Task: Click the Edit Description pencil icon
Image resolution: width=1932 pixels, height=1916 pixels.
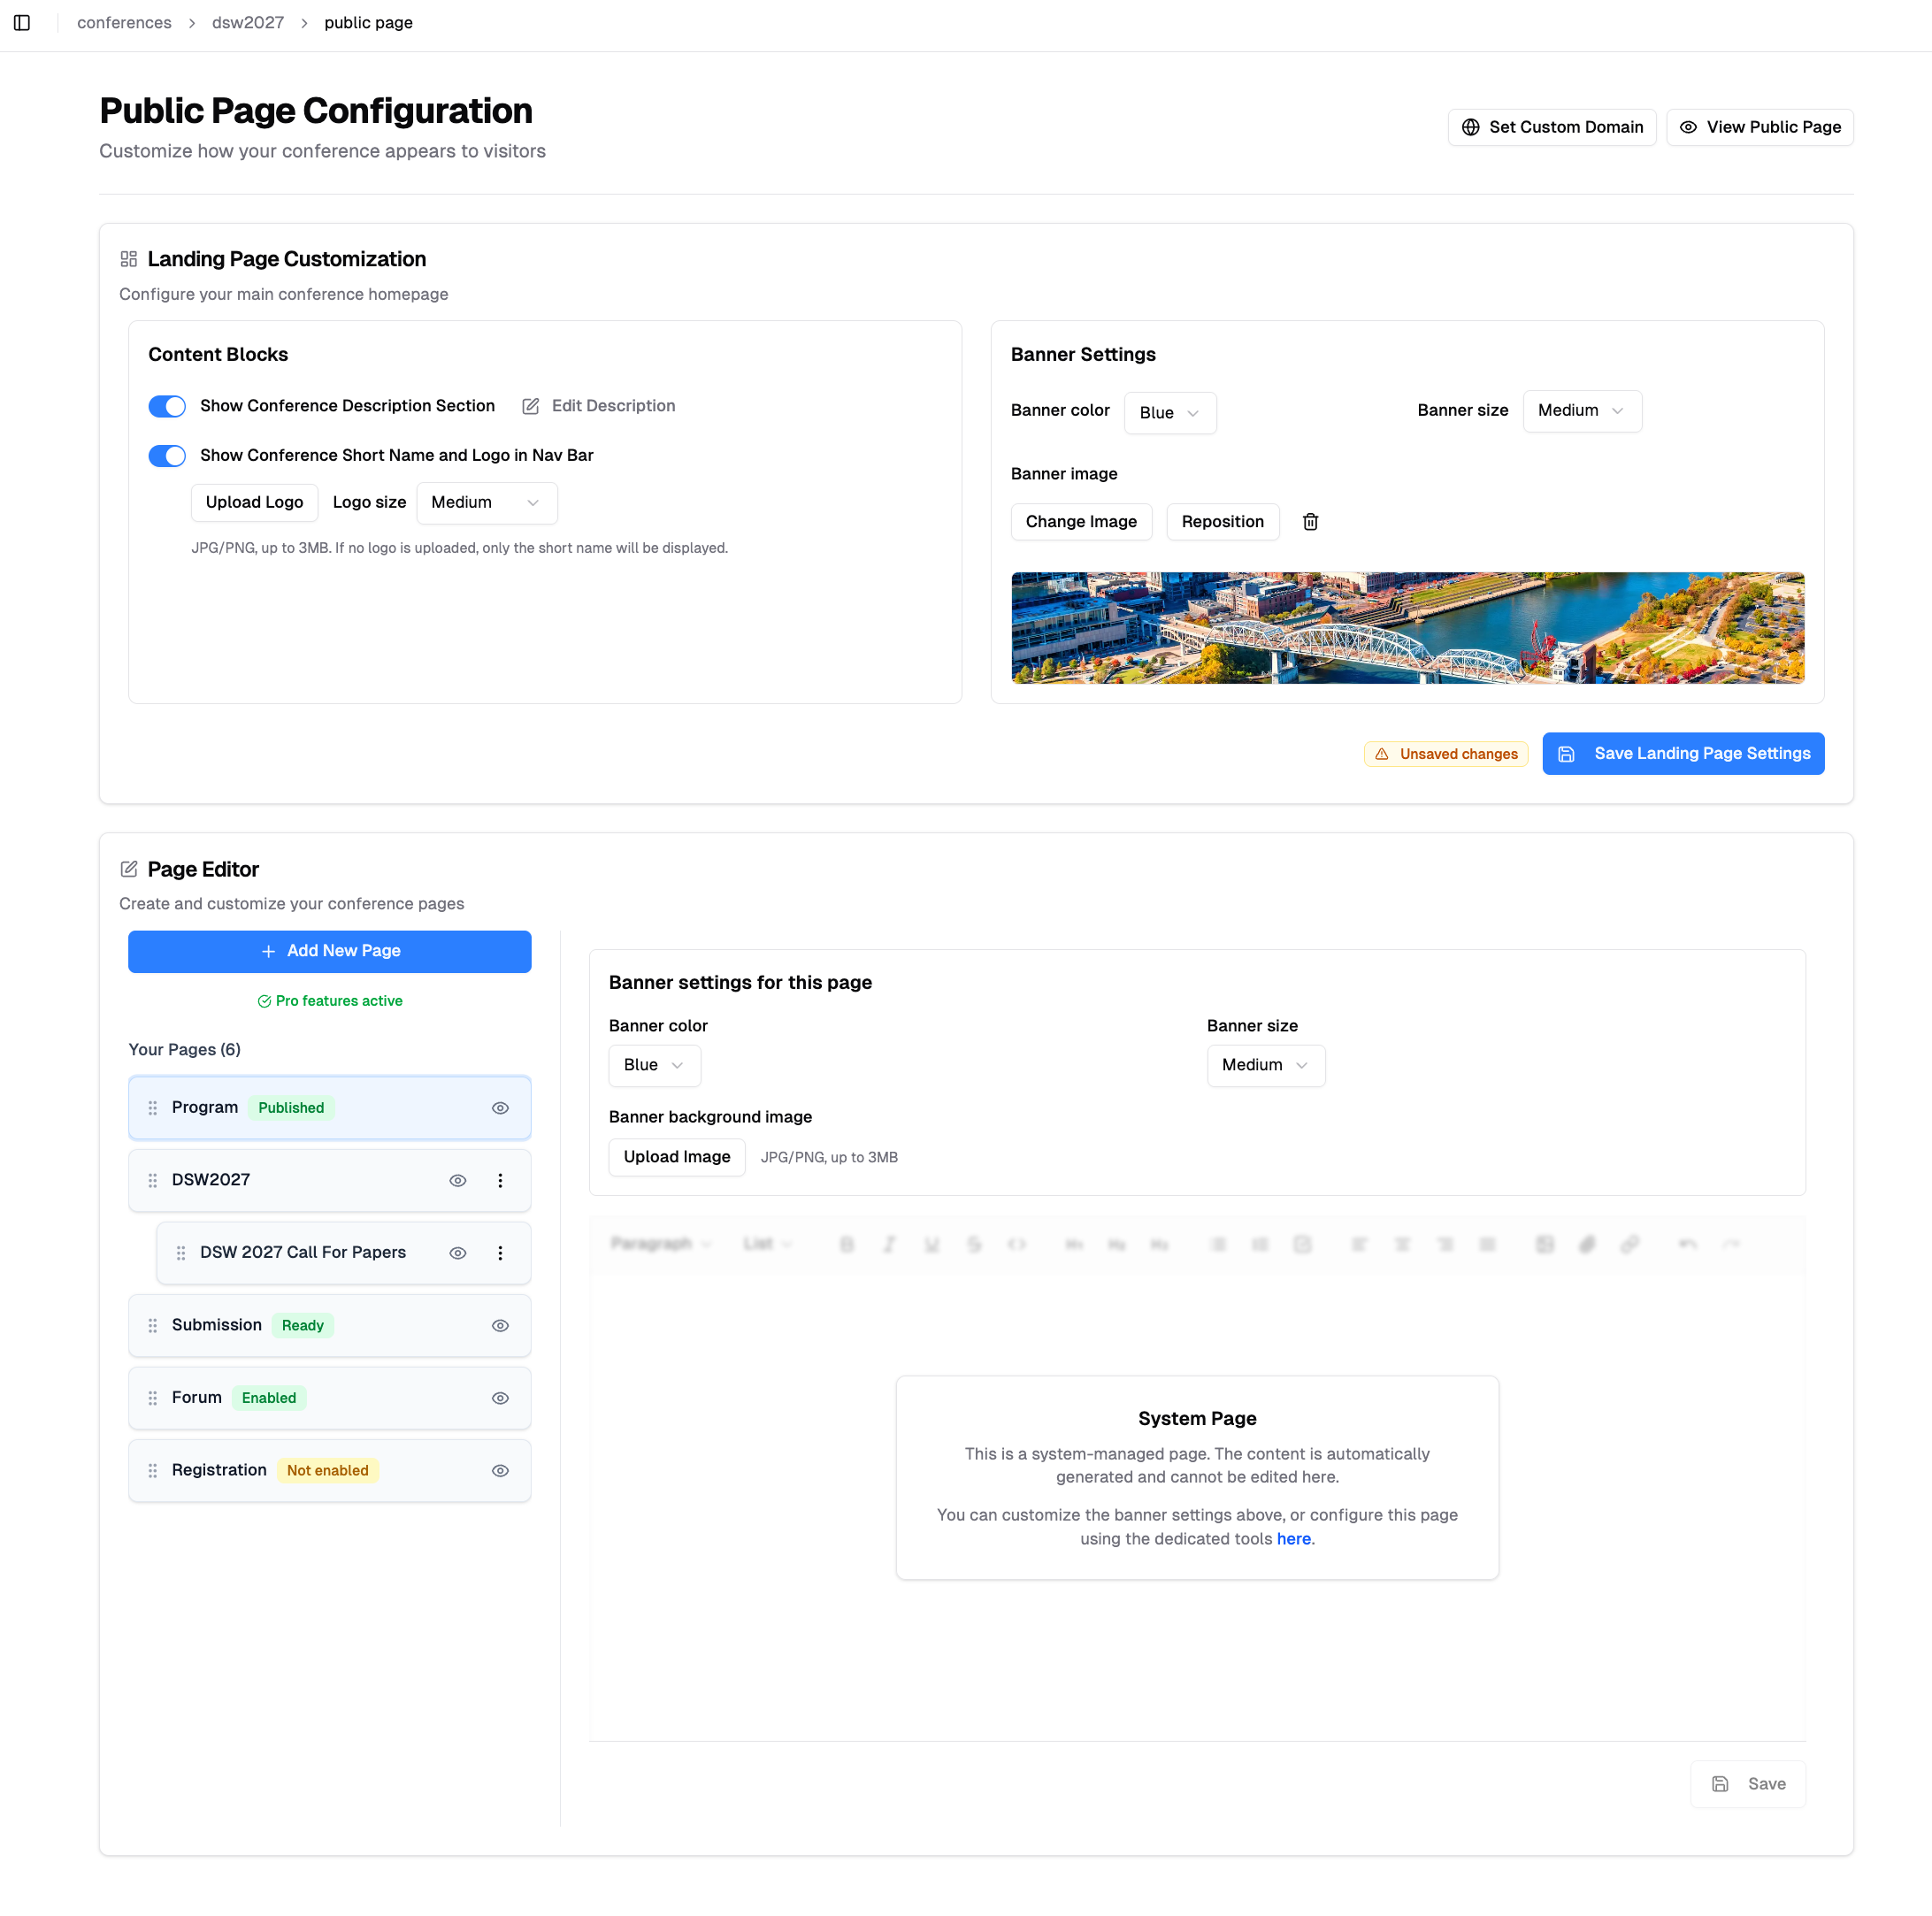Action: 531,406
